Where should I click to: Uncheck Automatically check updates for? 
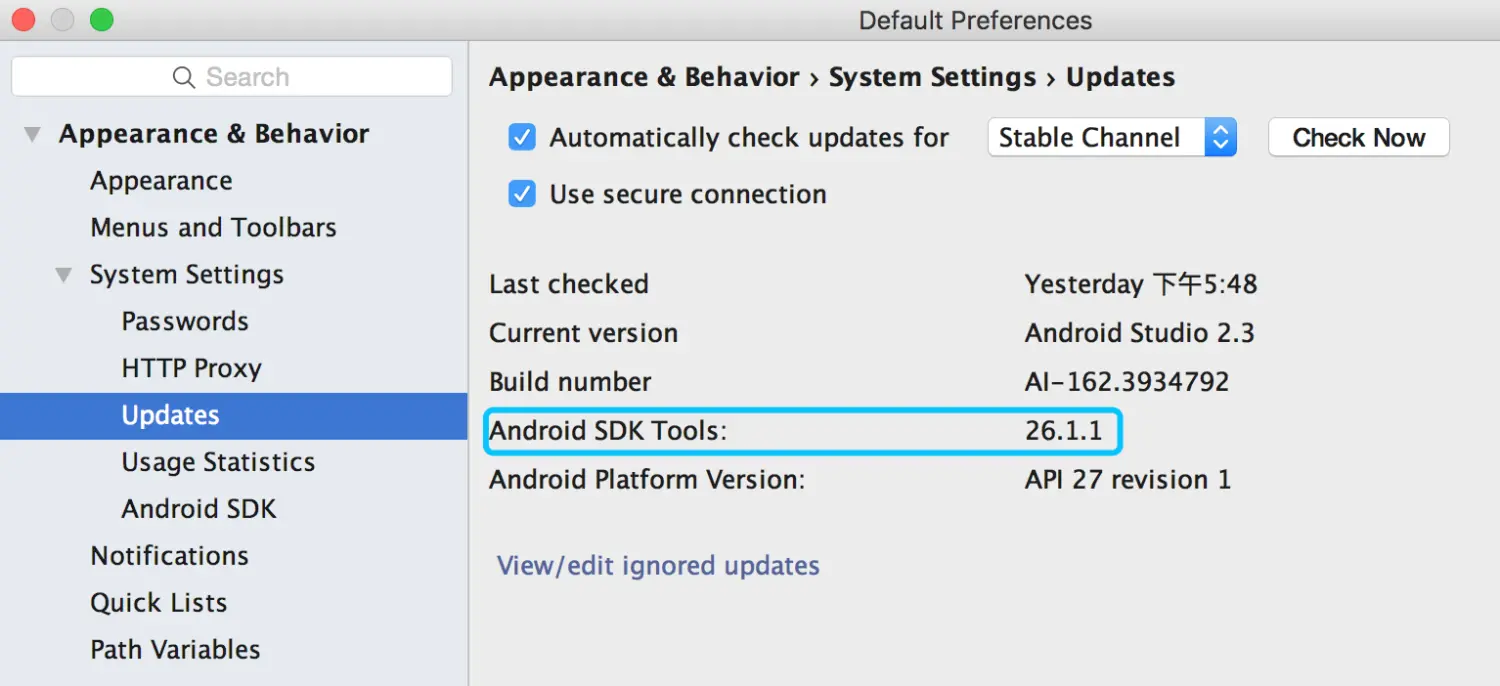coord(522,137)
